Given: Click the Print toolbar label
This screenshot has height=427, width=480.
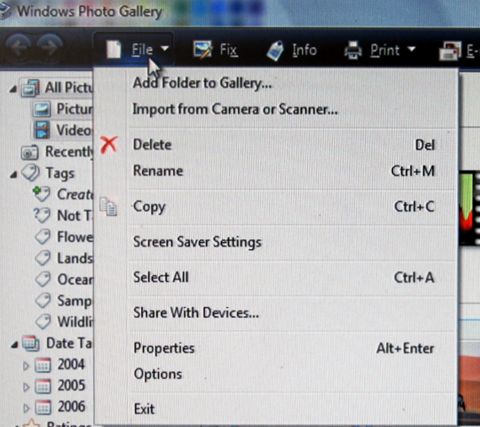Looking at the screenshot, I should [x=385, y=51].
